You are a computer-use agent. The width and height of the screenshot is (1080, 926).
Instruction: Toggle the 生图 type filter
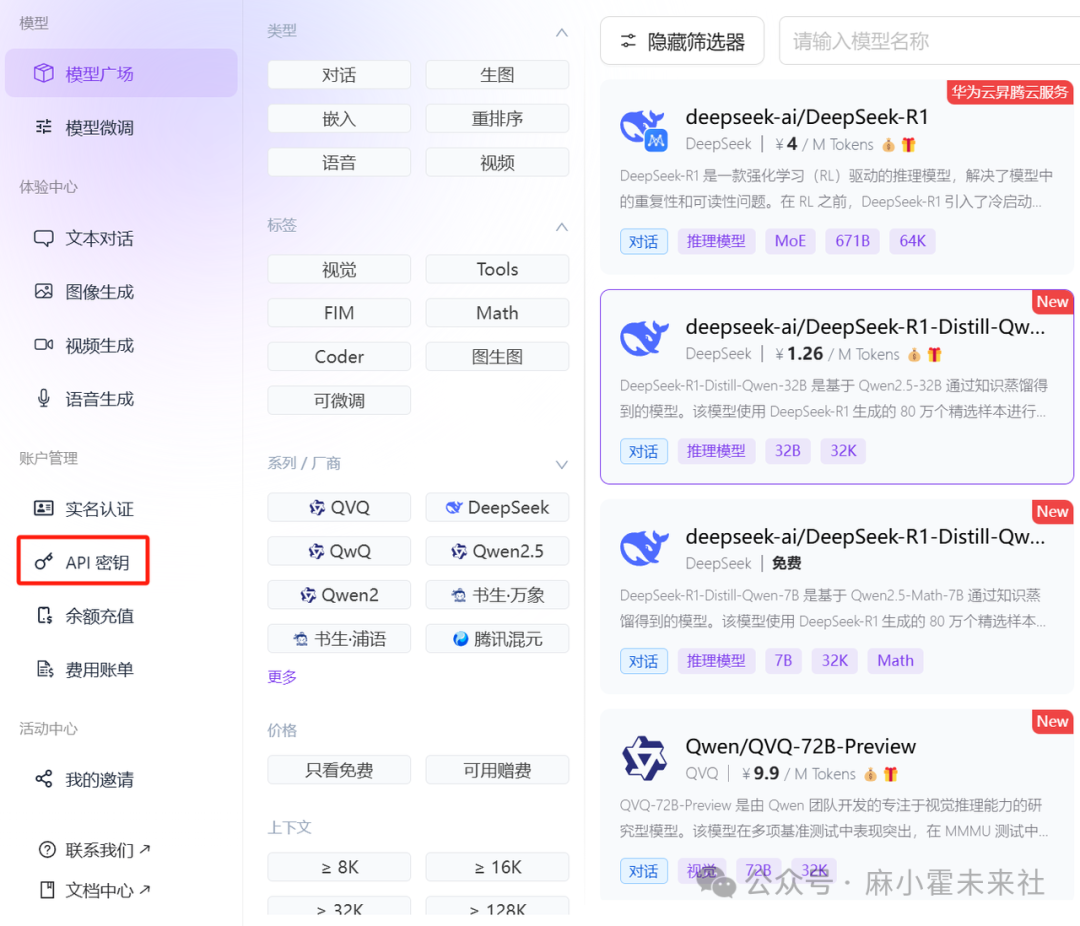[x=497, y=74]
